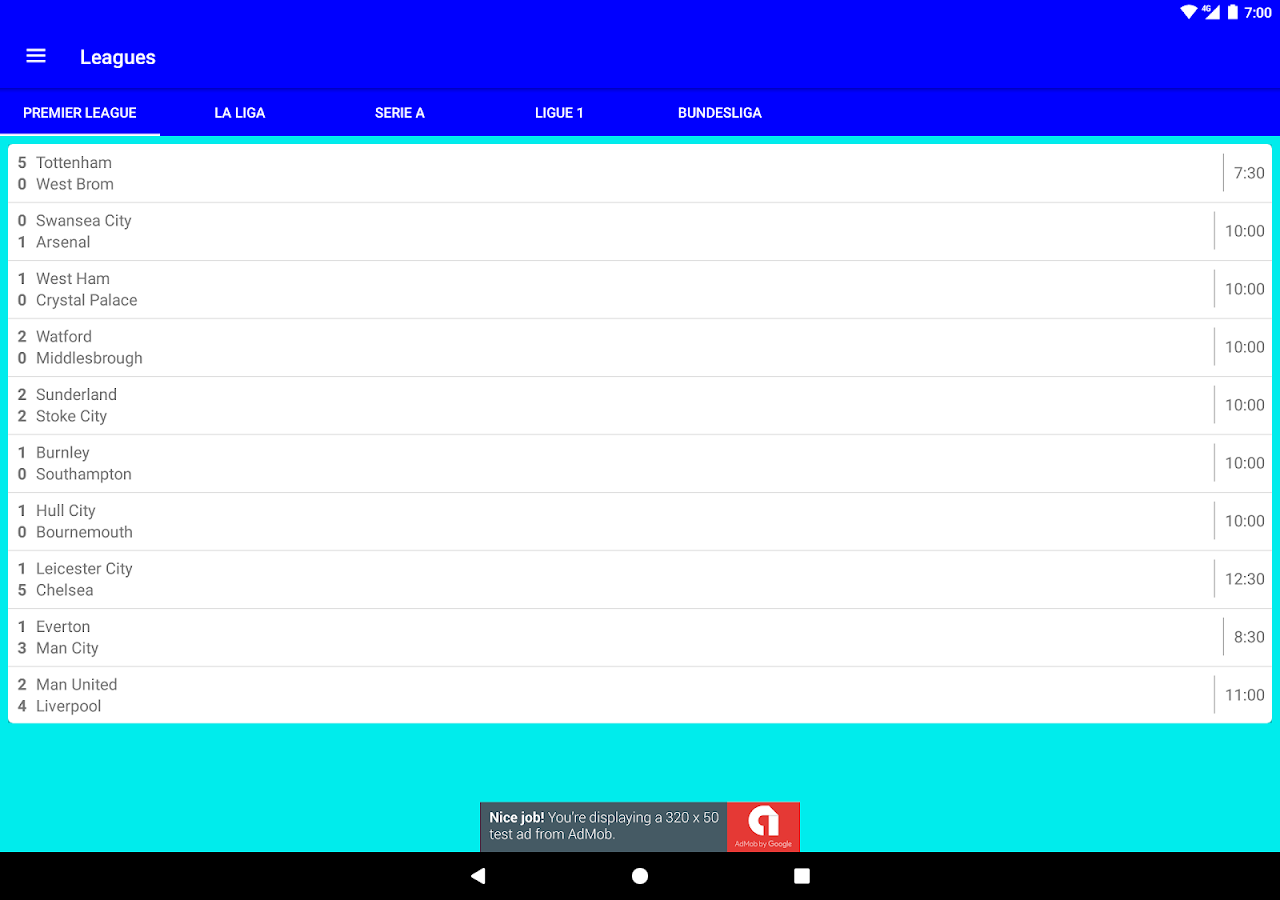The height and width of the screenshot is (900, 1280).
Task: Open the AdMob test ad banner
Action: pos(640,827)
